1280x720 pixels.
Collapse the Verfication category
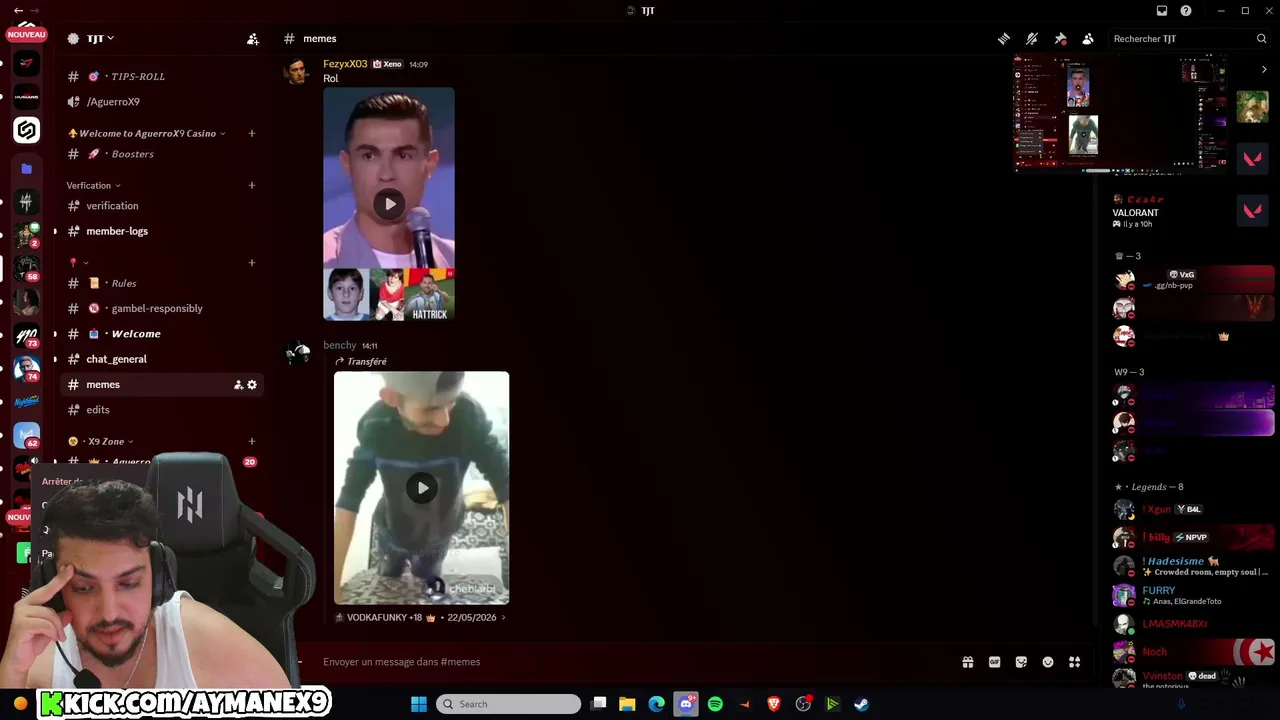coord(93,185)
